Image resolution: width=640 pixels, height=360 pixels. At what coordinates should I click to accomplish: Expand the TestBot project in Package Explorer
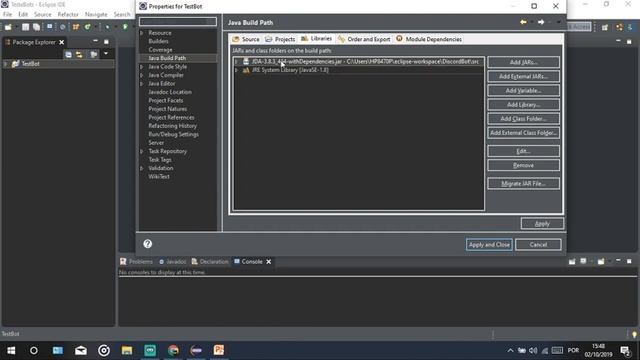(5, 64)
